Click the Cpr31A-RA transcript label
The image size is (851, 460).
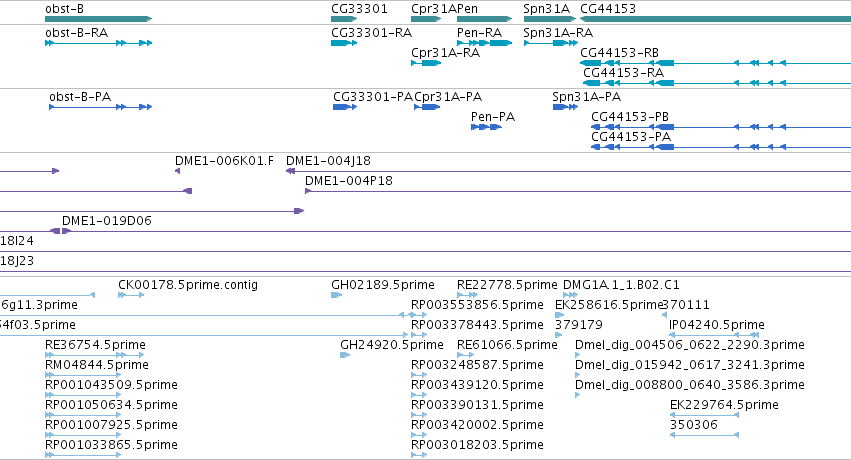click(x=446, y=53)
